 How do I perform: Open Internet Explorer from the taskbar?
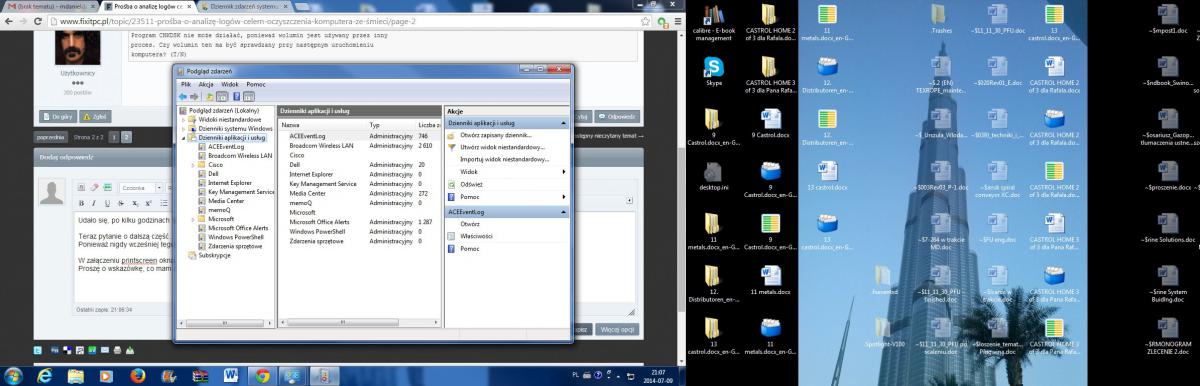coord(44,375)
